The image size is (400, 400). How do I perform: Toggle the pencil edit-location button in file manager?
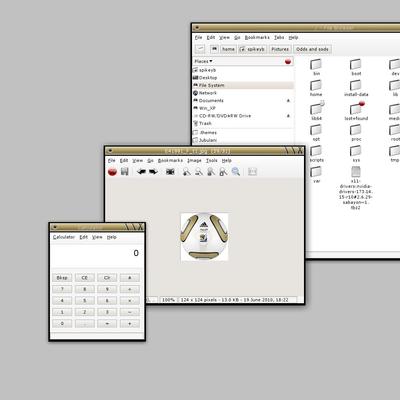(x=200, y=49)
